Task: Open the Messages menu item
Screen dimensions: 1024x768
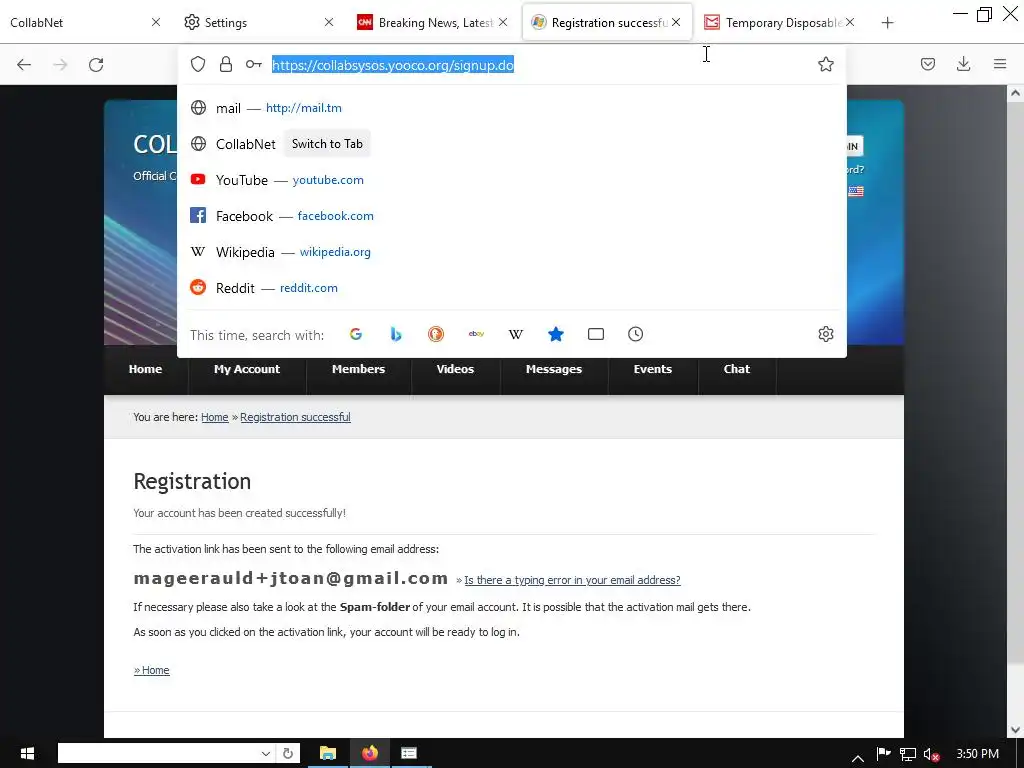Action: click(554, 369)
